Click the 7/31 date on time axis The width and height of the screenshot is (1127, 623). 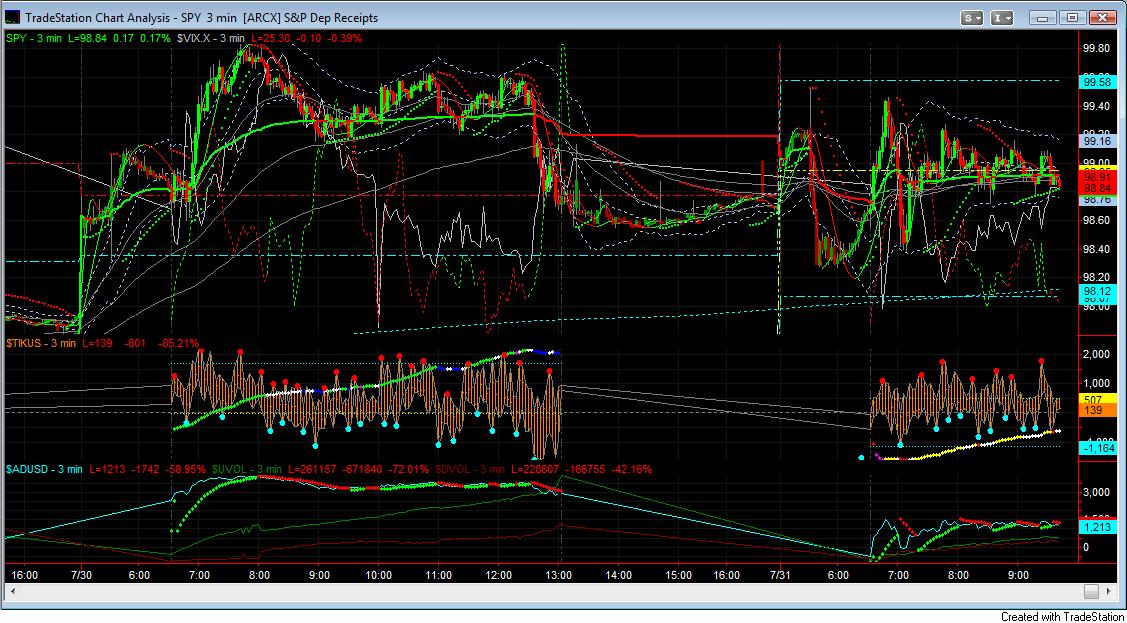[779, 575]
